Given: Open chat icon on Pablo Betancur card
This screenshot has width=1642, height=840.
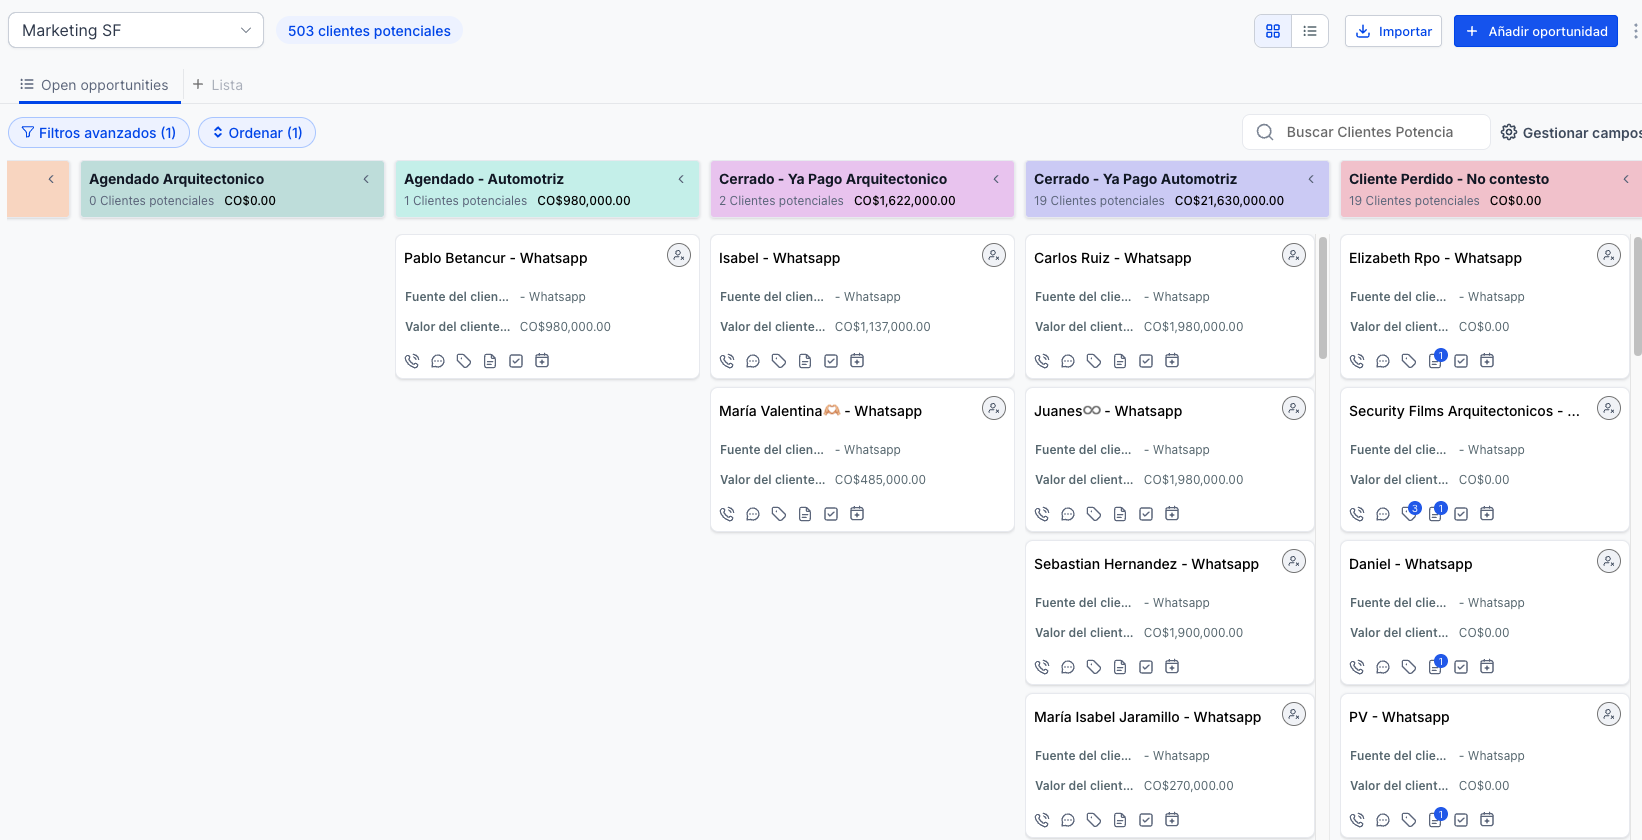Looking at the screenshot, I should pos(438,361).
